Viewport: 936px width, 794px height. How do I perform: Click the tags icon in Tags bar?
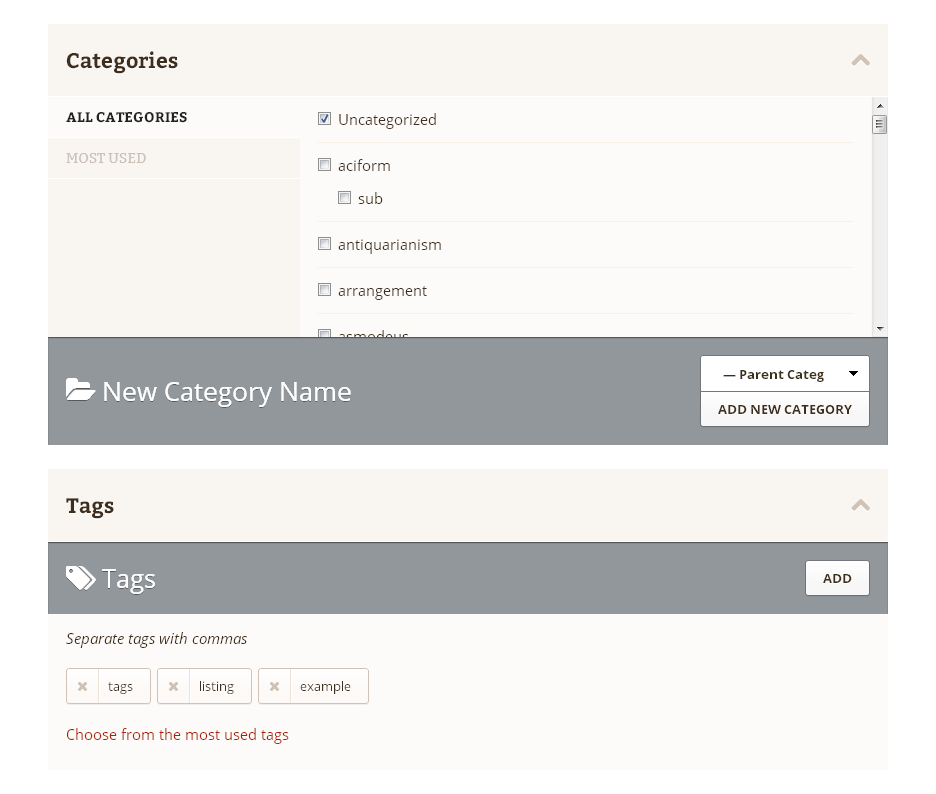click(x=80, y=578)
